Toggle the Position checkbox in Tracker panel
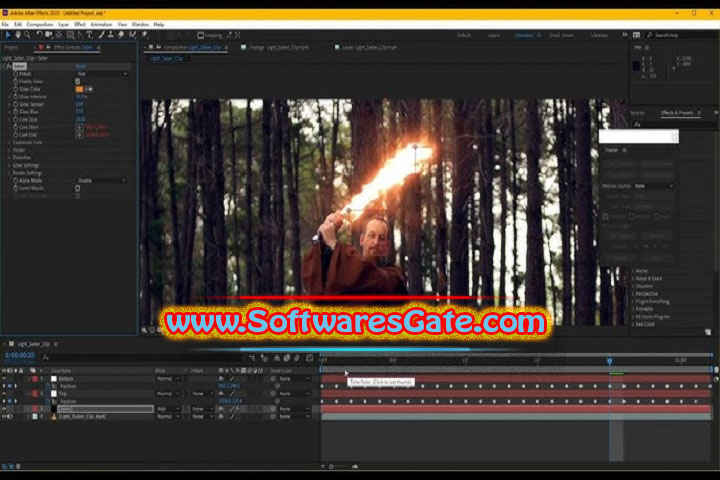Viewport: 720px width, 480px height. point(606,216)
